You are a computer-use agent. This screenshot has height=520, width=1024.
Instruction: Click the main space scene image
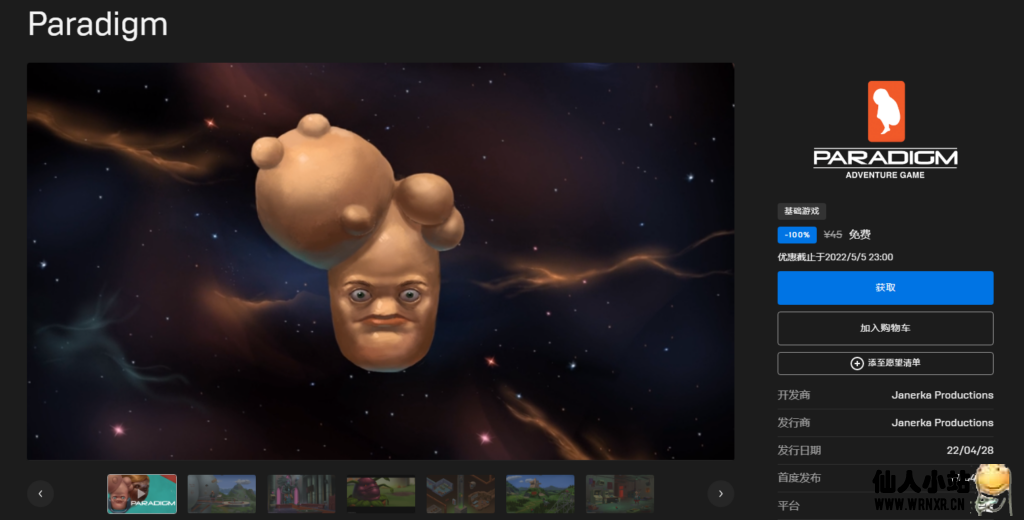(381, 261)
